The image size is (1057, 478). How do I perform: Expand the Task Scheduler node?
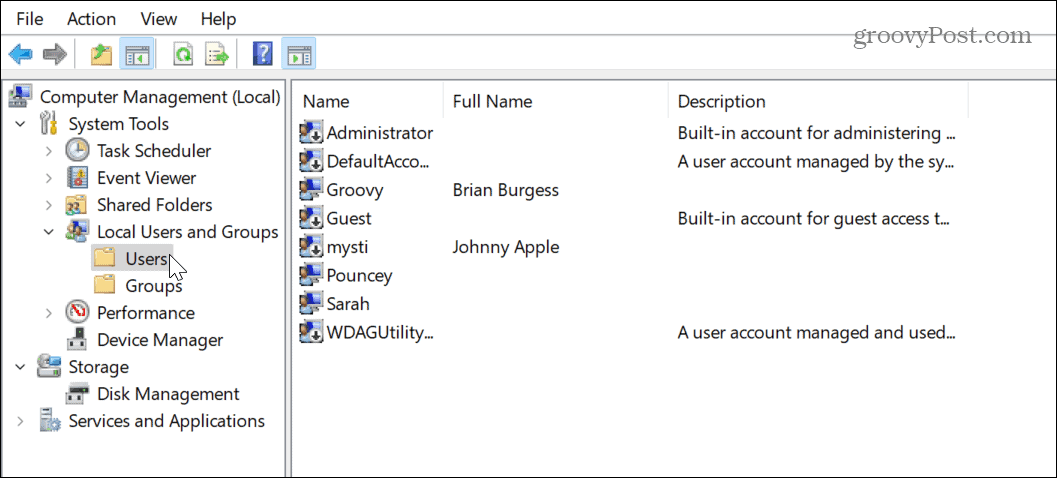coord(50,151)
